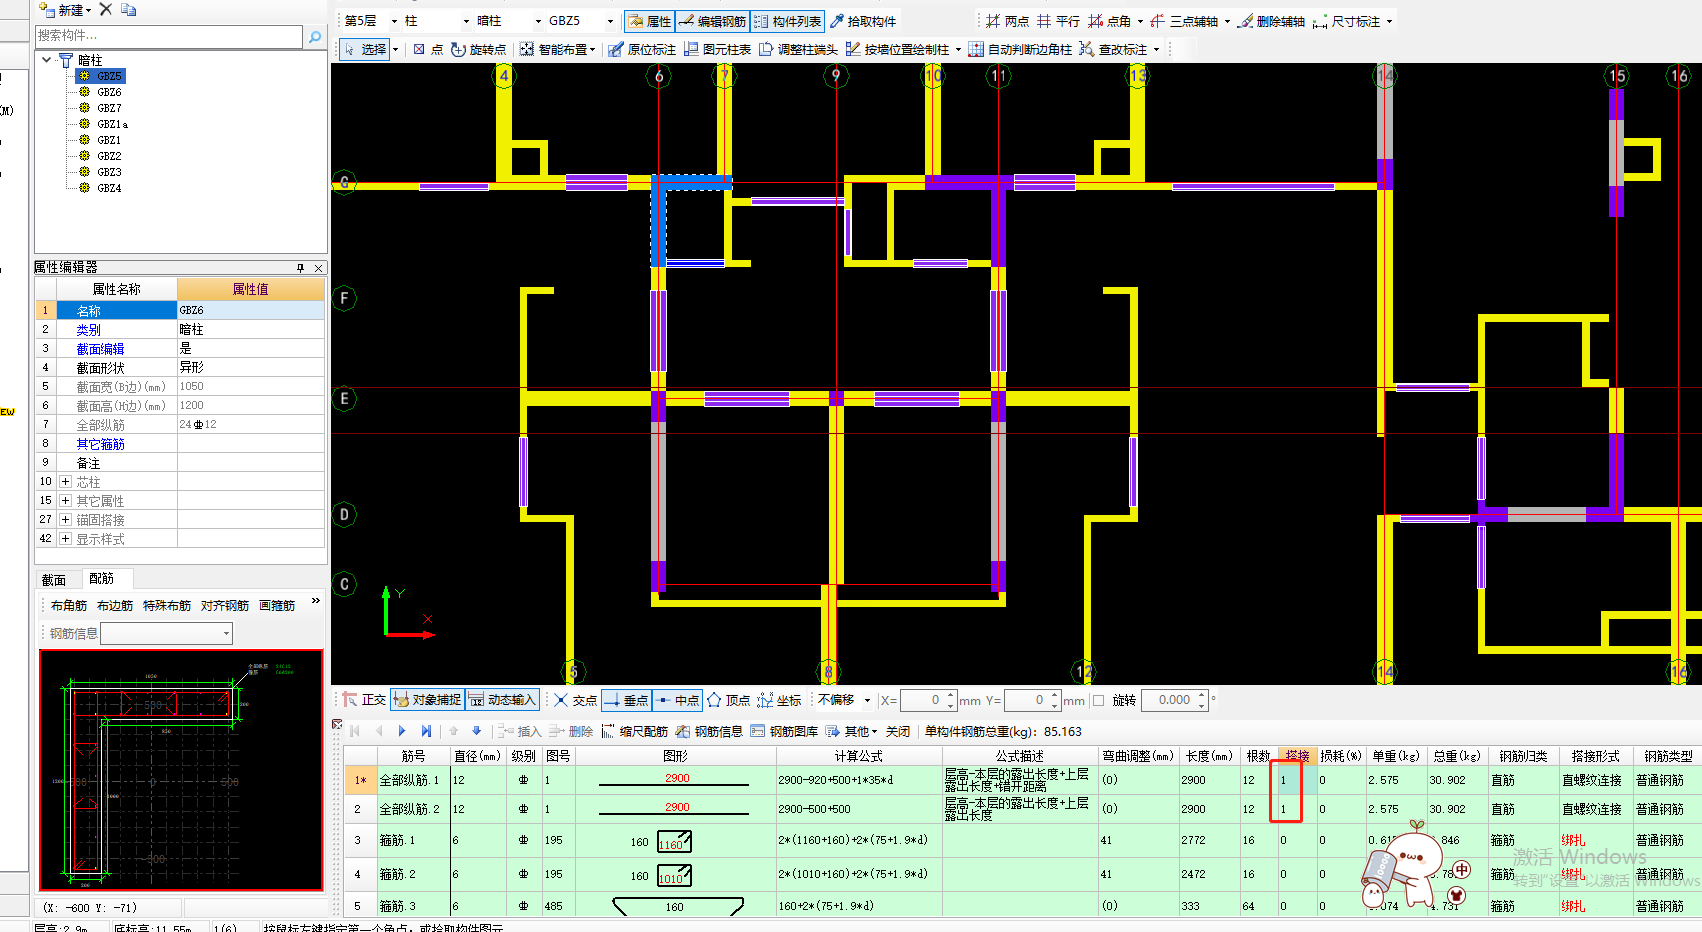Click the 新建 new component button
The height and width of the screenshot is (932, 1702).
point(65,10)
